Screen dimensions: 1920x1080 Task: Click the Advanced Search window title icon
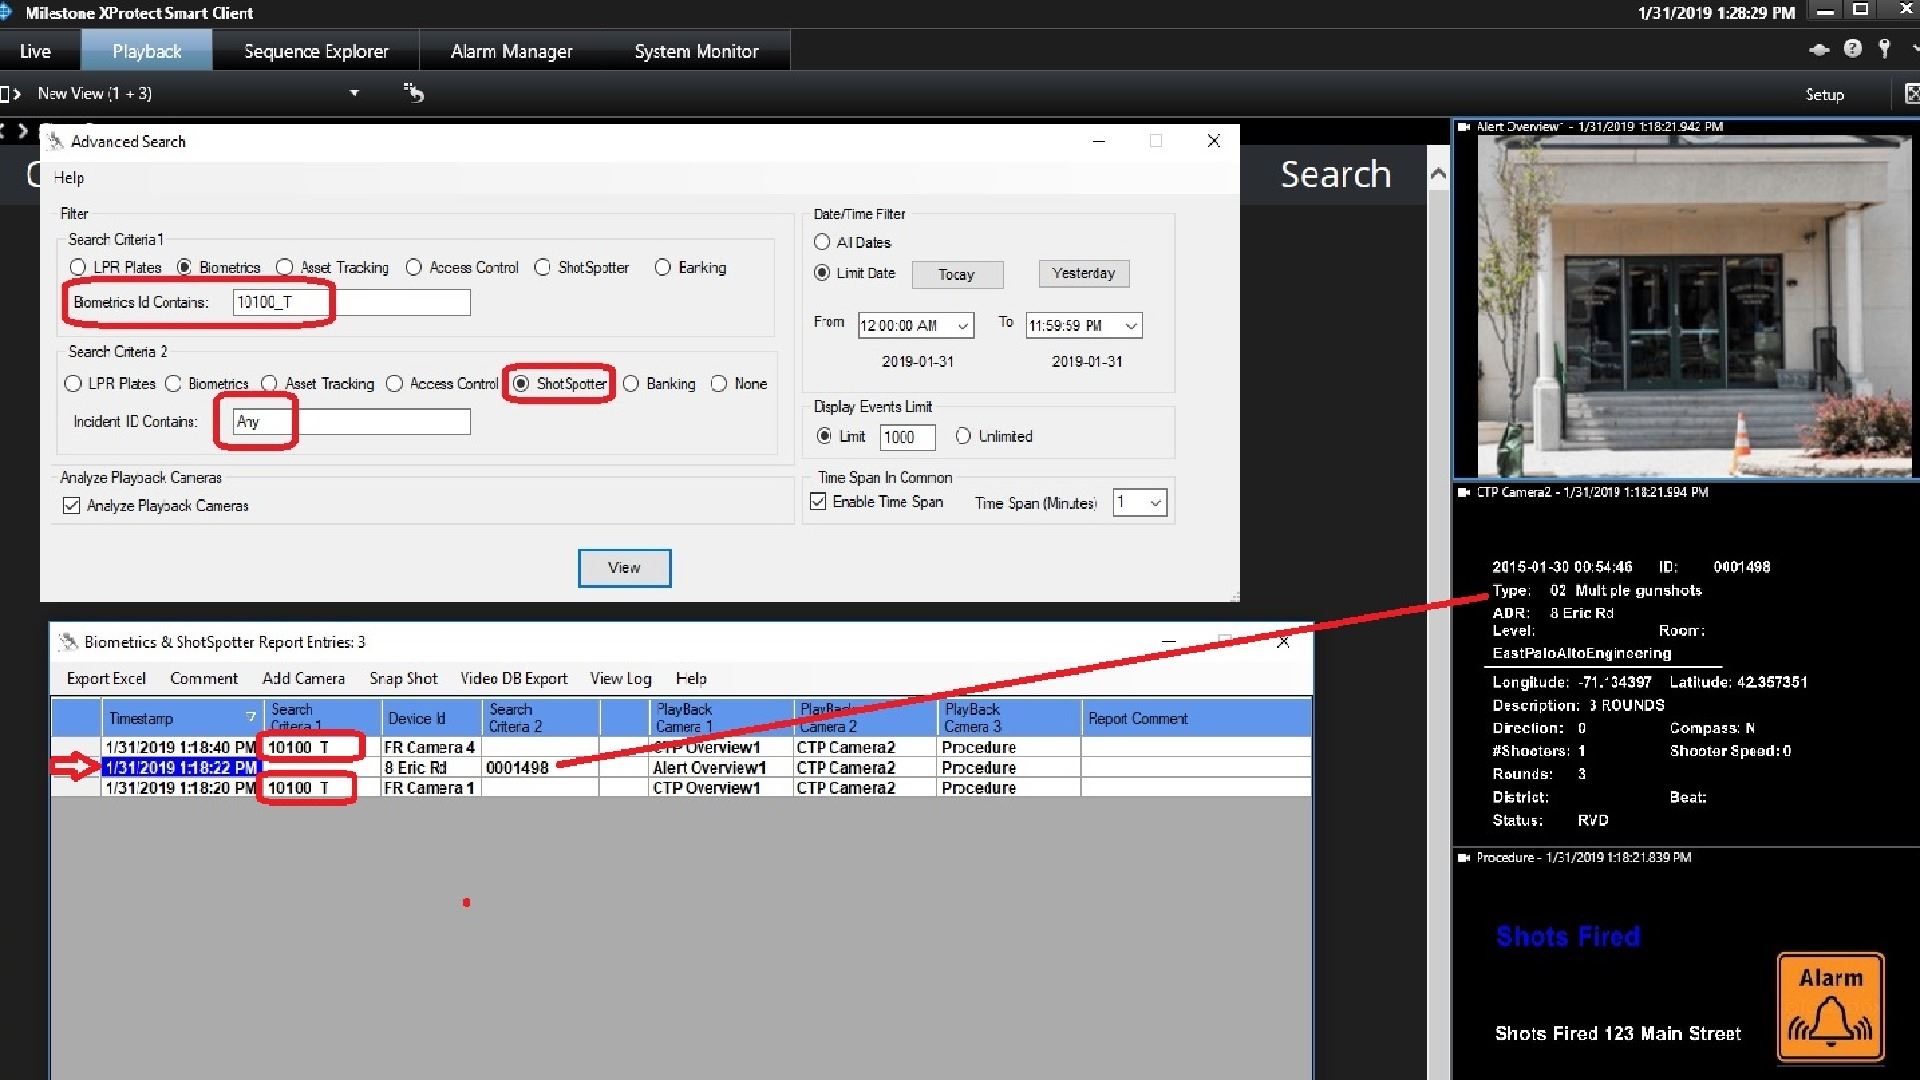point(56,141)
